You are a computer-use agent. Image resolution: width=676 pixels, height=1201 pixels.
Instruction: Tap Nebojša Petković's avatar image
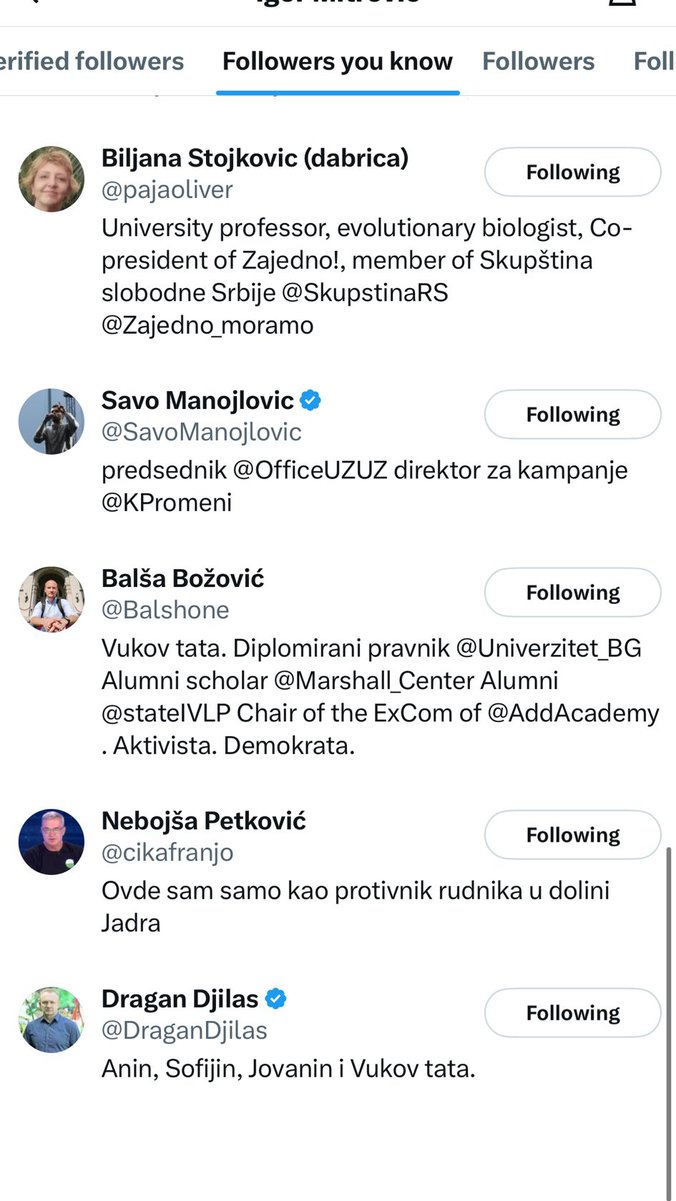51,842
